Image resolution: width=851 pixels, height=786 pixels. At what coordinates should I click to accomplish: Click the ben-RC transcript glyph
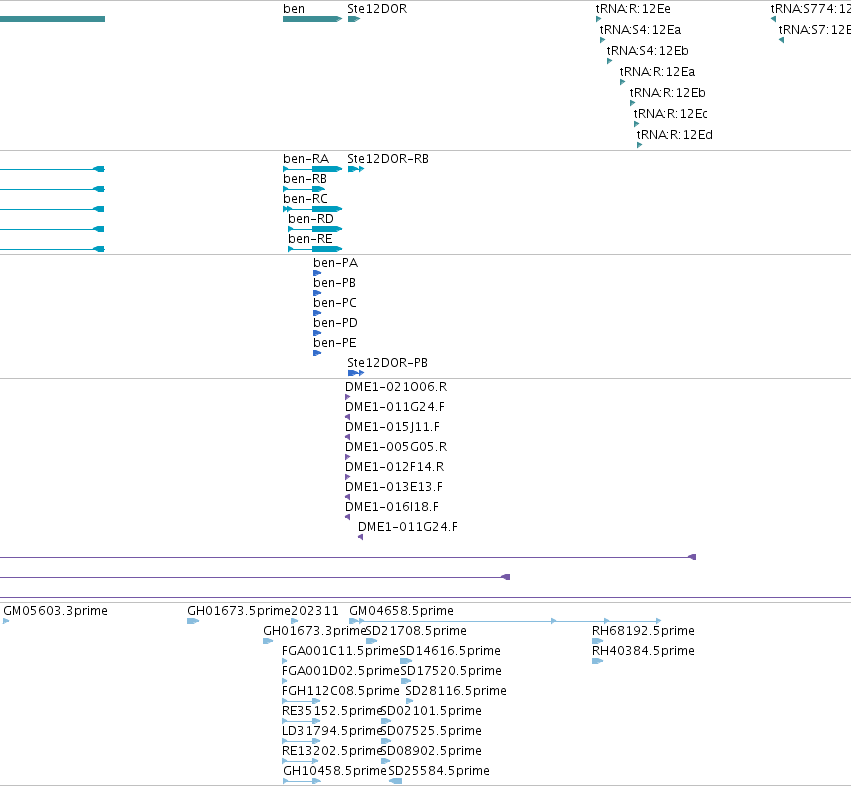point(313,209)
